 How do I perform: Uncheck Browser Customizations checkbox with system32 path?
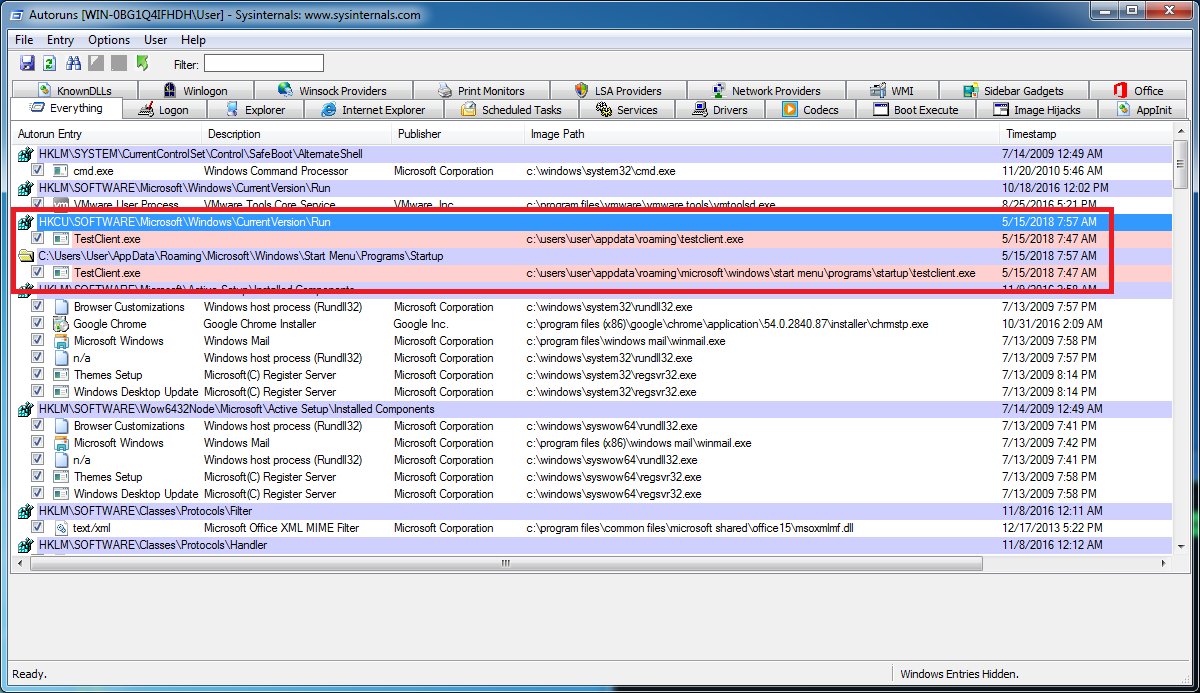[x=38, y=307]
